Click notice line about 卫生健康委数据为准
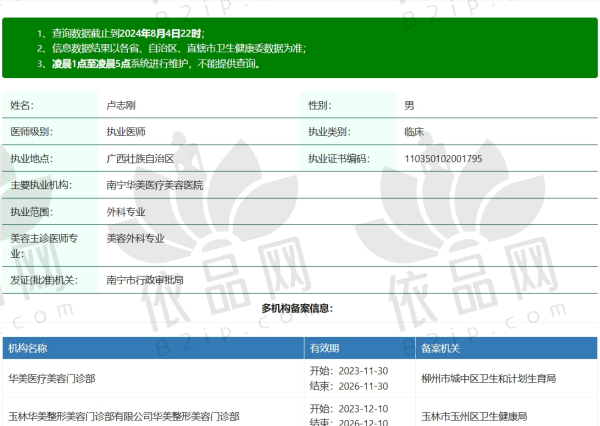 pos(179,48)
